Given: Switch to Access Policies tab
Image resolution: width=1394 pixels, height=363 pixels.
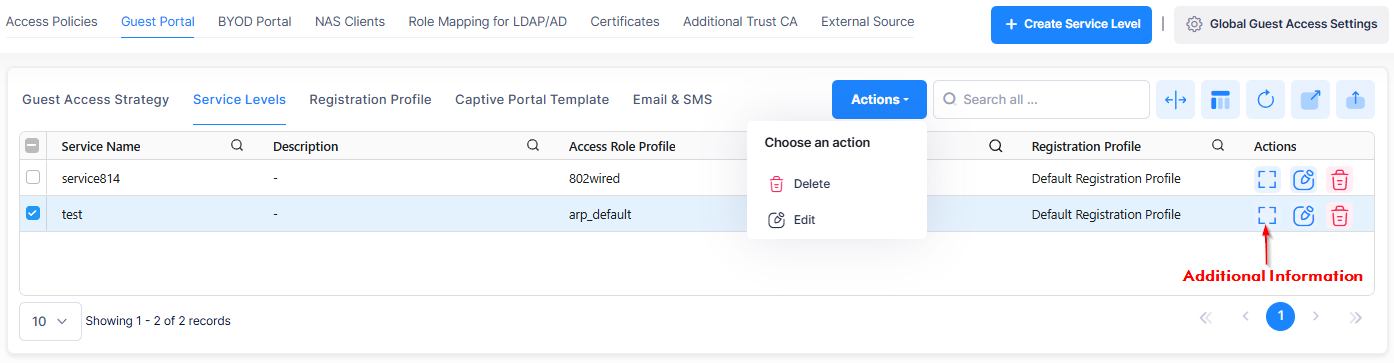Looking at the screenshot, I should [x=52, y=21].
